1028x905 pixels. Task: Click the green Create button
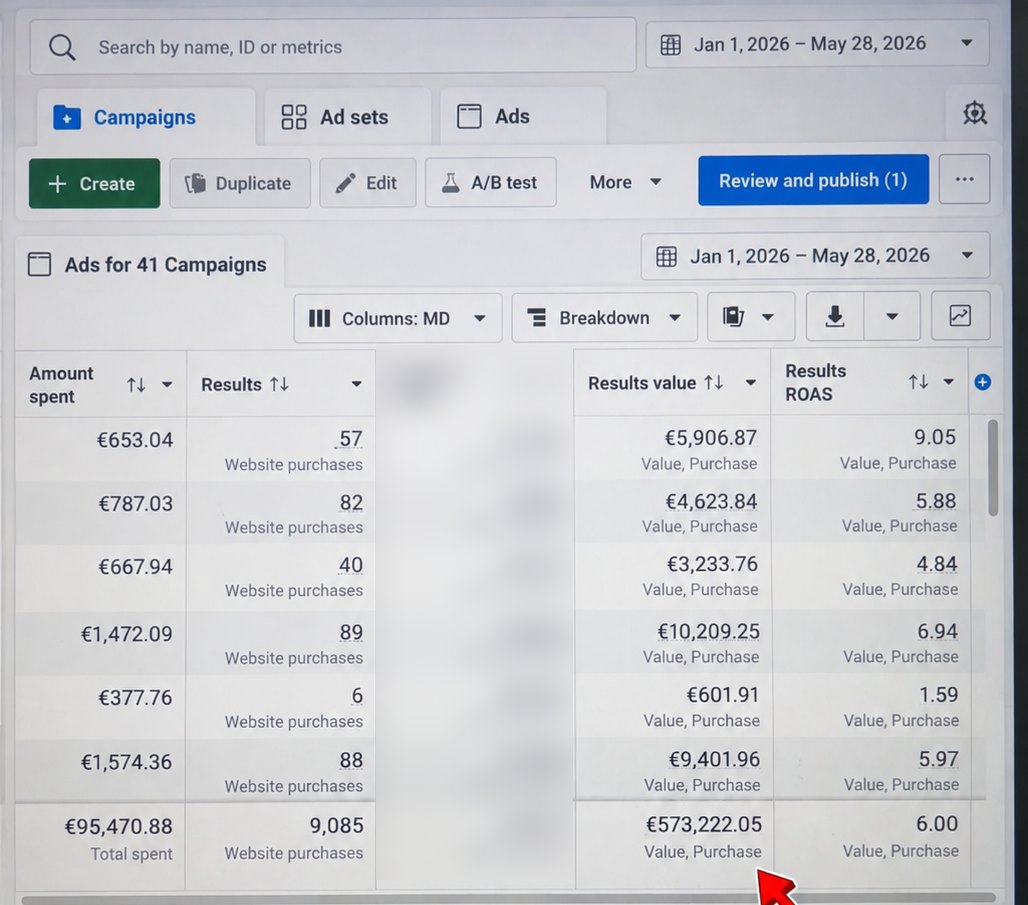coord(94,183)
